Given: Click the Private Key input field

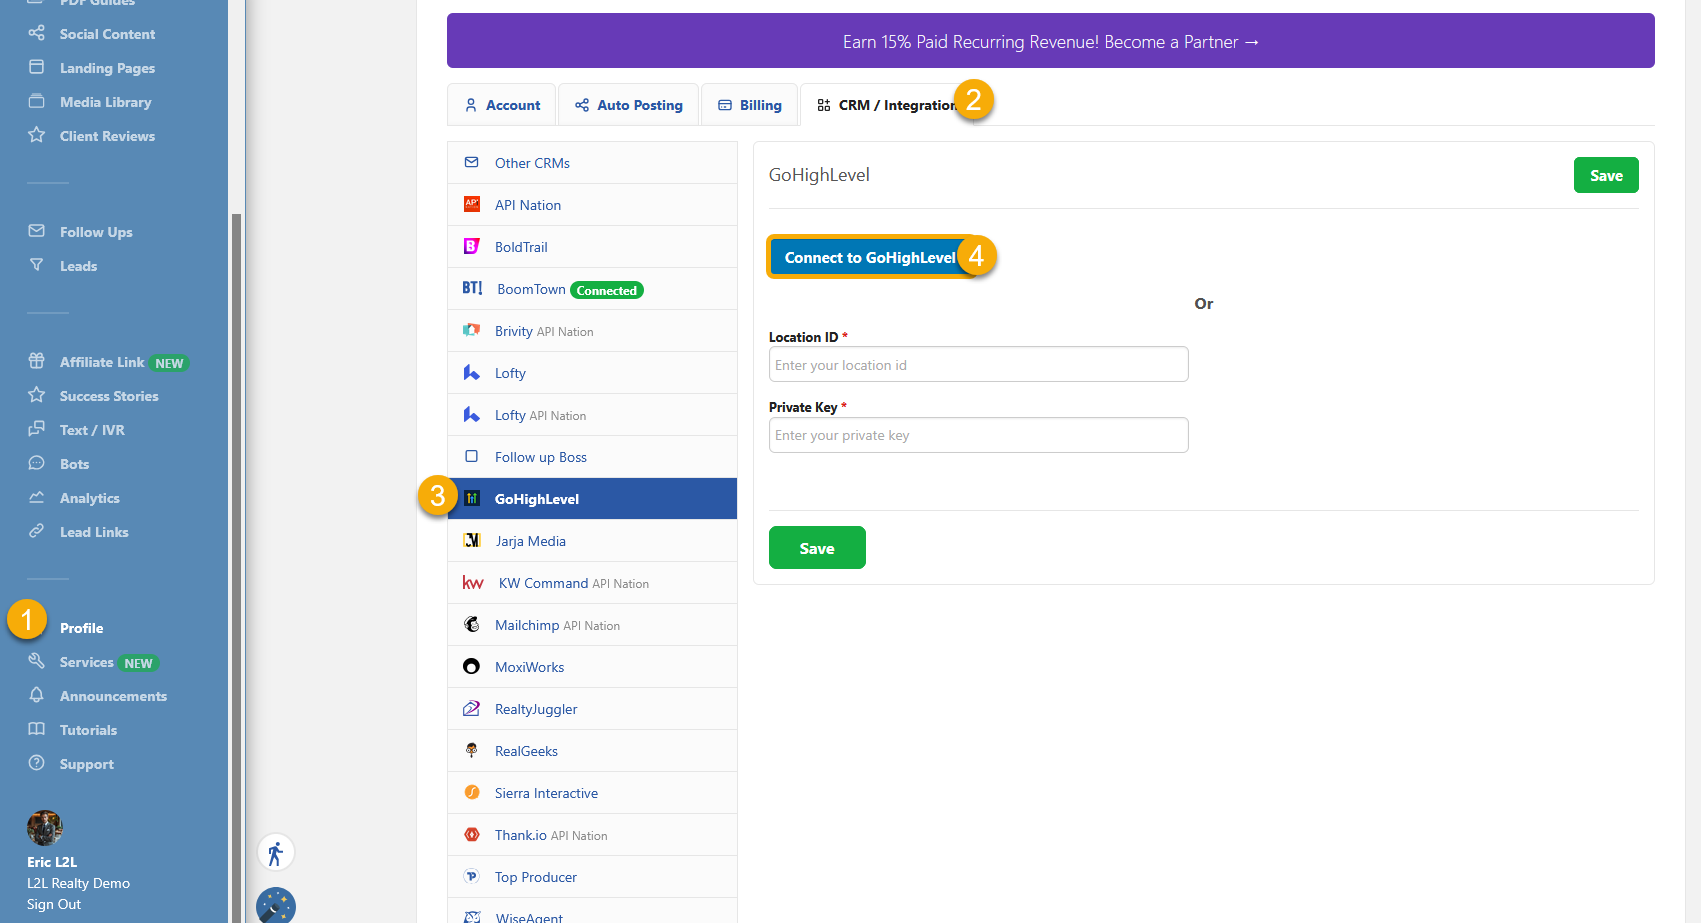Looking at the screenshot, I should 978,435.
